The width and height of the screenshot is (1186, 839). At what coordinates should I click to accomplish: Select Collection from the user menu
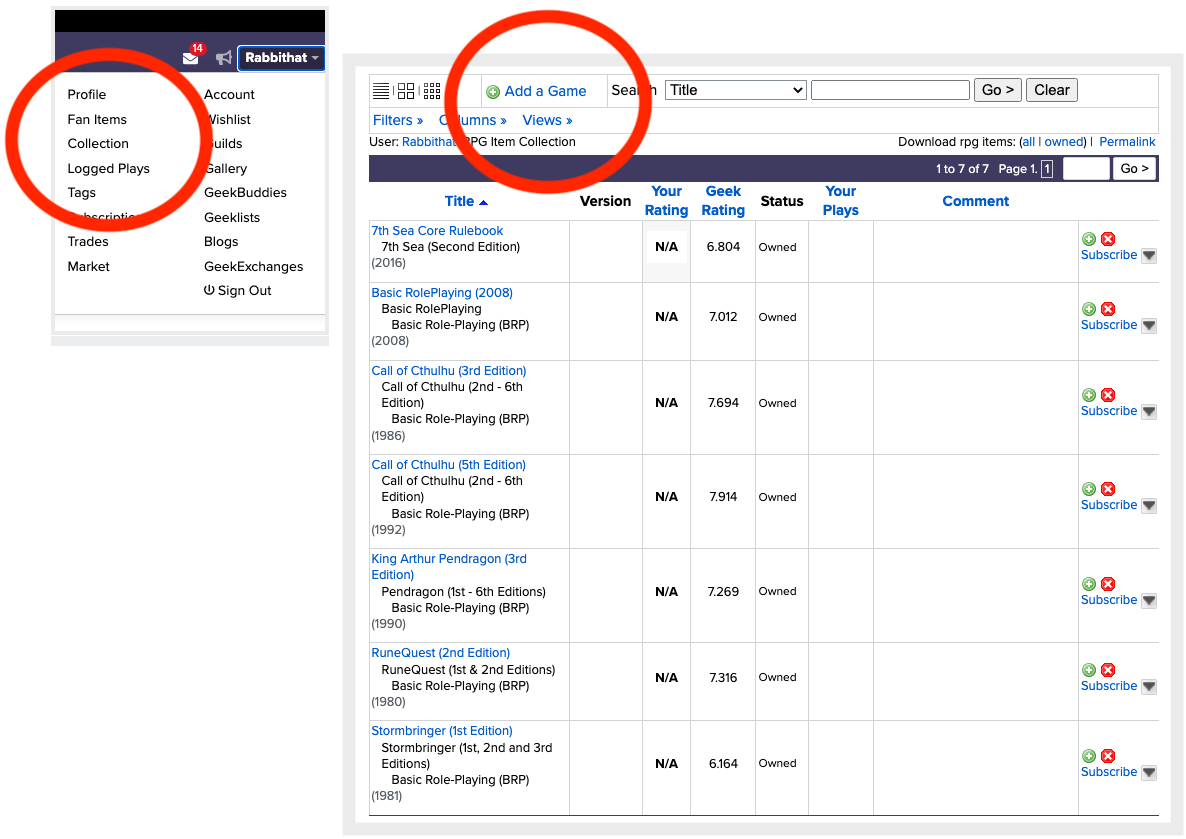click(x=98, y=143)
